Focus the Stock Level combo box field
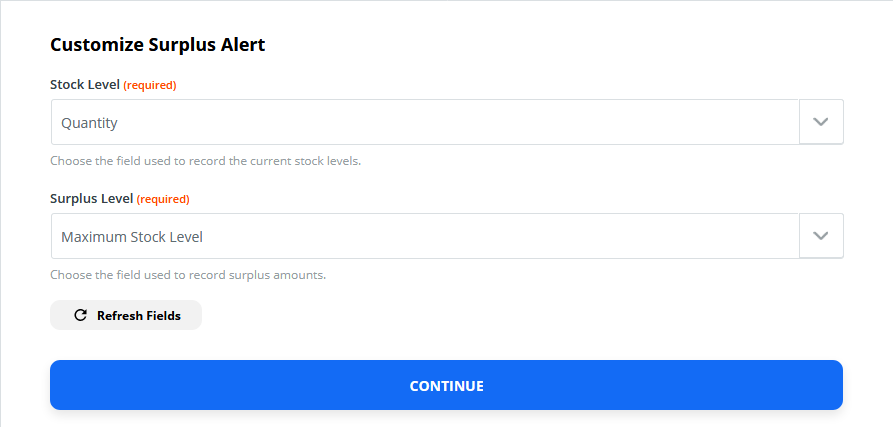The image size is (893, 427). pyautogui.click(x=425, y=122)
